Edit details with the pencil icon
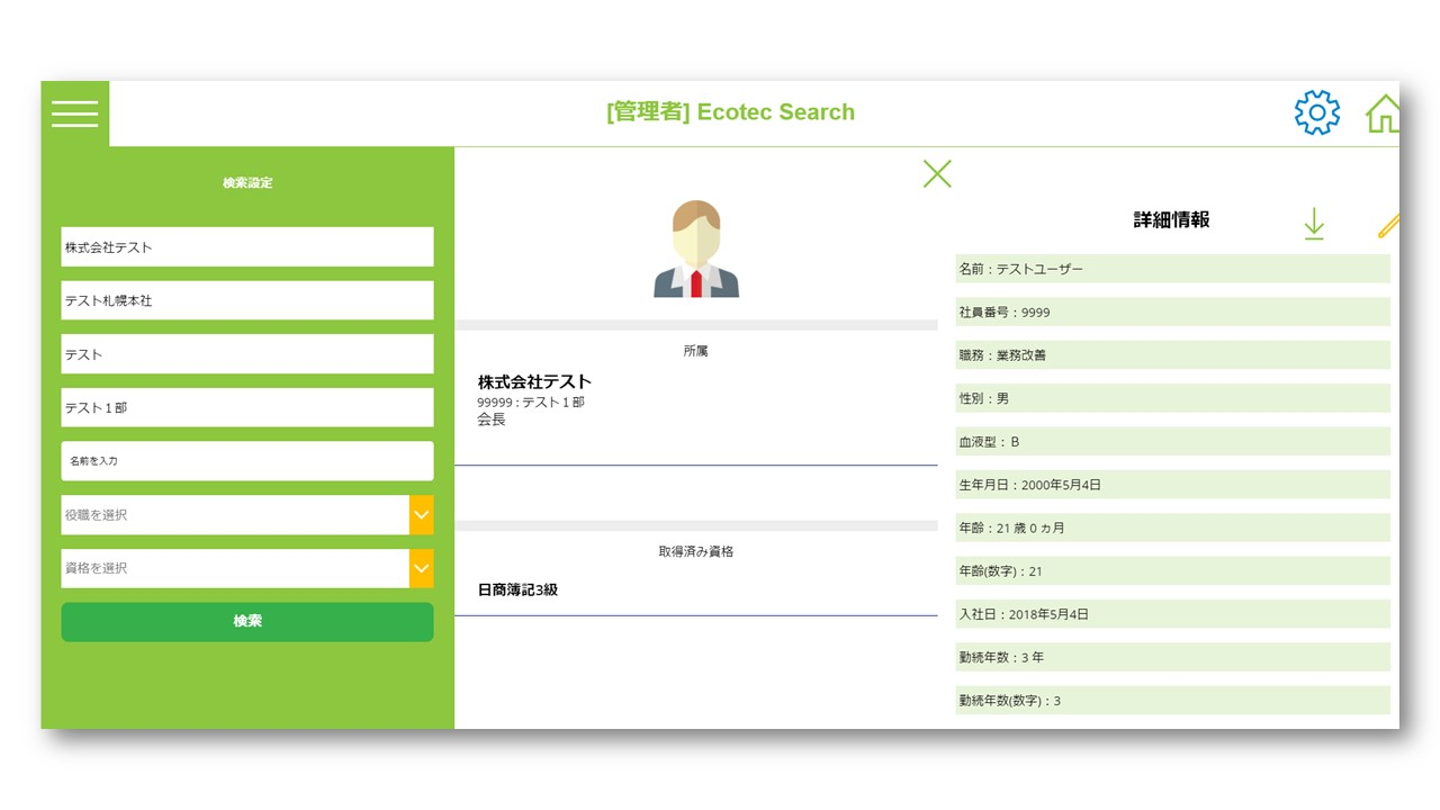 [x=1387, y=226]
